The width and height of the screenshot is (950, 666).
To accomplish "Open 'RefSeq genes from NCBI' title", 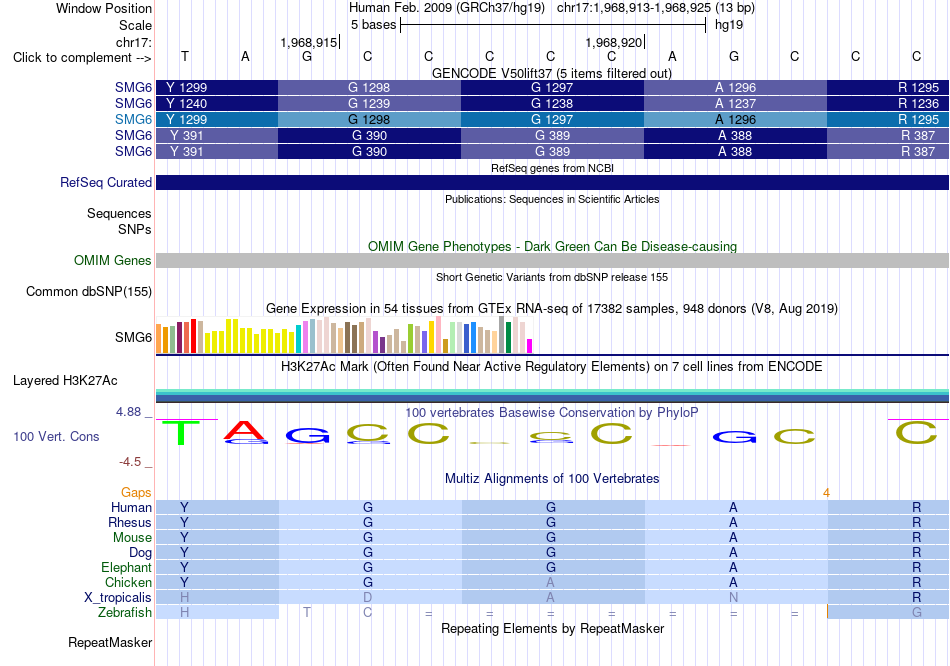I will [552, 168].
